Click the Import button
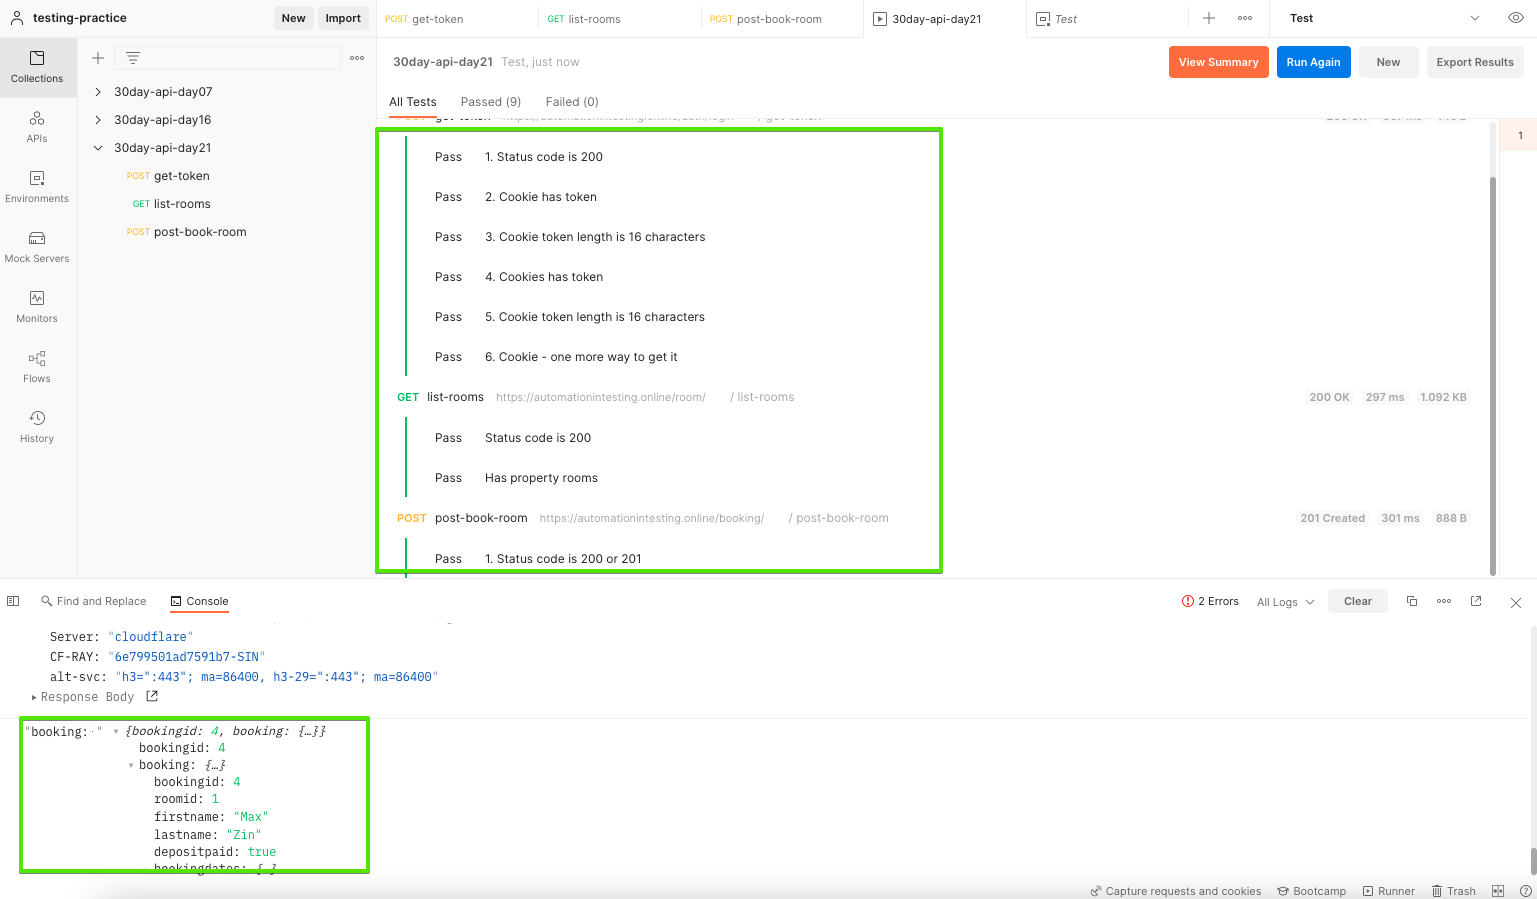The image size is (1537, 899). coord(343,18)
